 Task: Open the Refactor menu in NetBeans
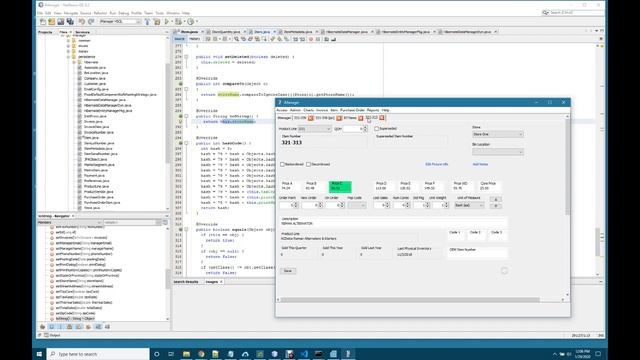point(100,13)
